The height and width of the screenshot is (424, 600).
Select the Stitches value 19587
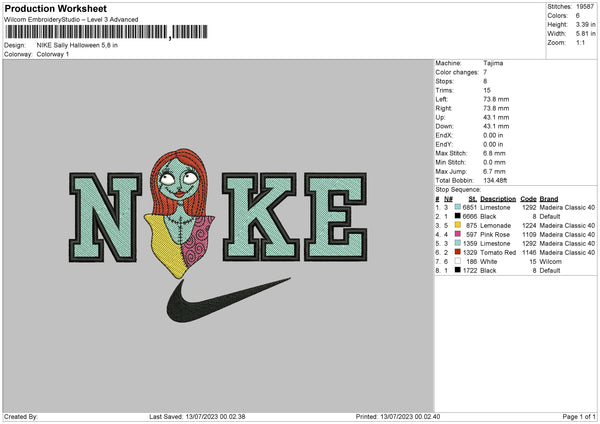(585, 7)
